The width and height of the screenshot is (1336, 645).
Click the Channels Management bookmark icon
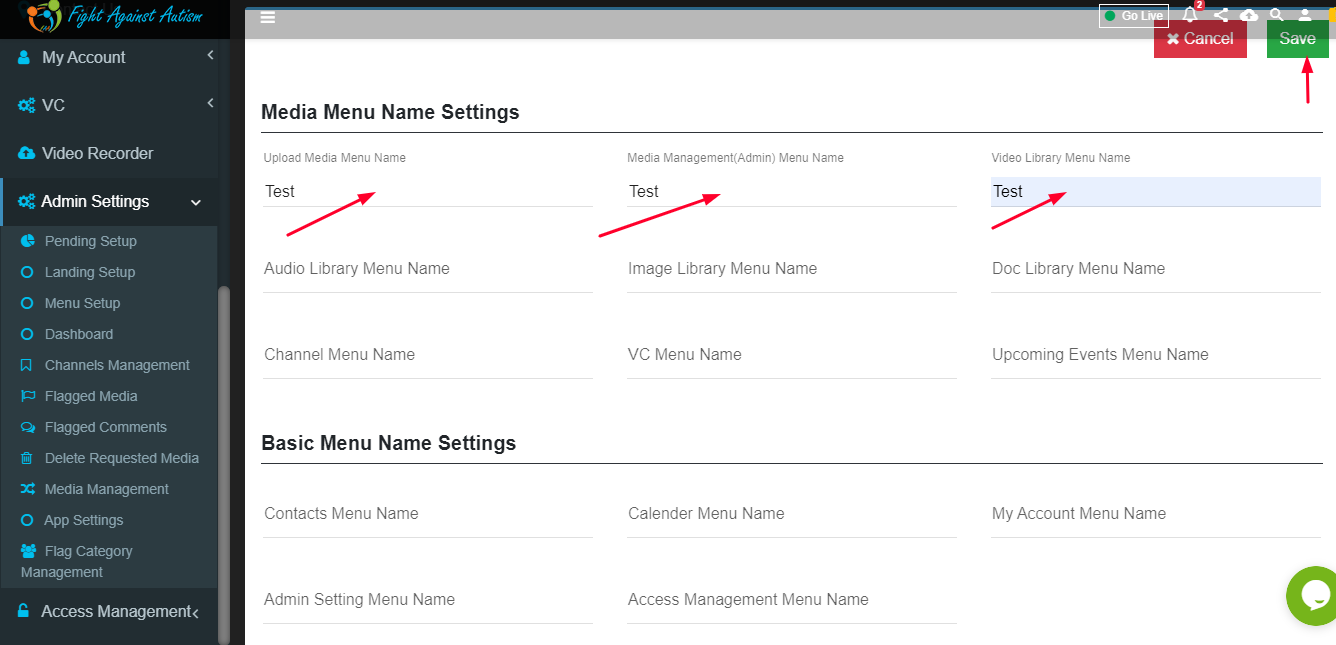tap(27, 365)
